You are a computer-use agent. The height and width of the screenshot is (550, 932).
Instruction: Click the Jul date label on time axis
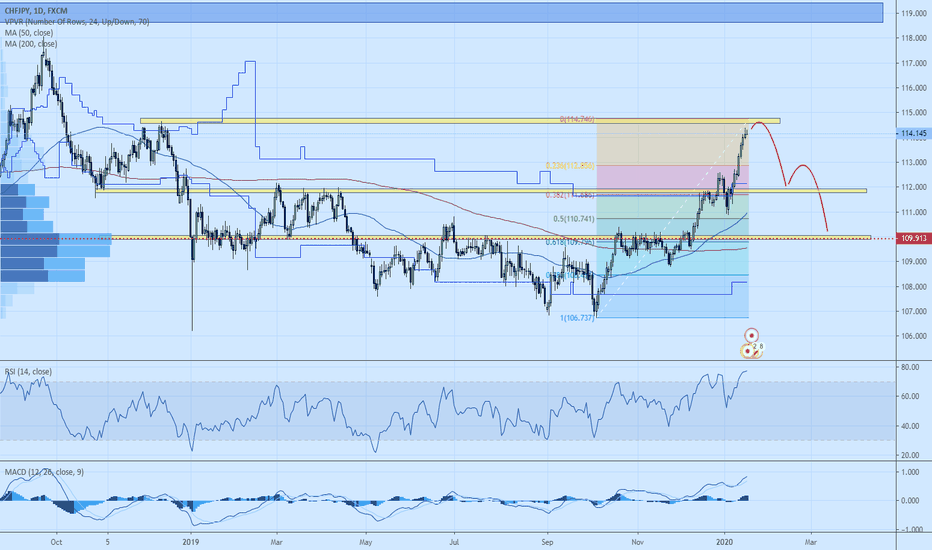[x=454, y=542]
